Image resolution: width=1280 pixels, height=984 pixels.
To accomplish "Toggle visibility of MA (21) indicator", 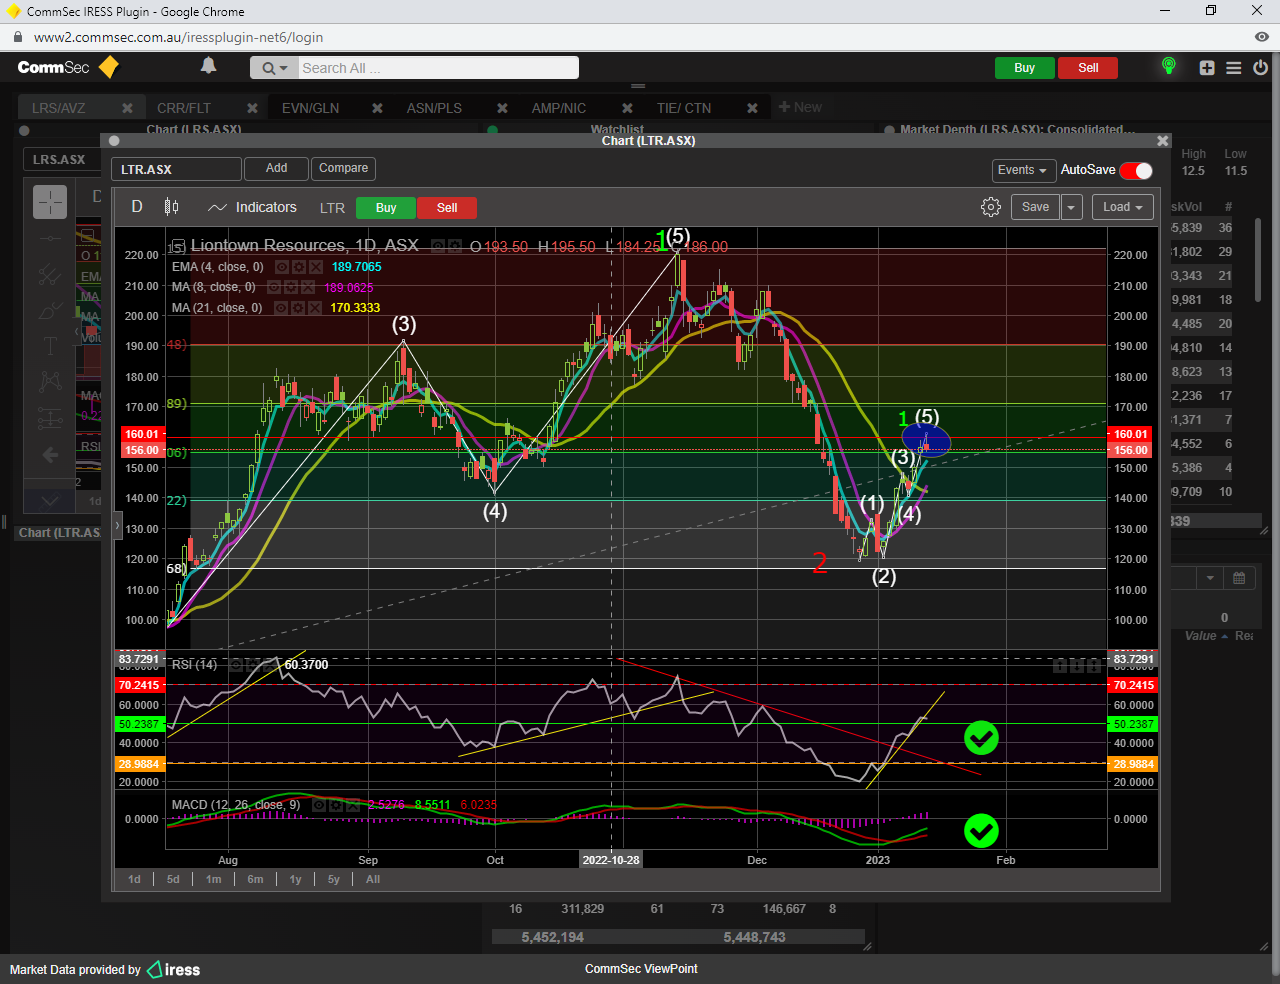I will (x=282, y=308).
